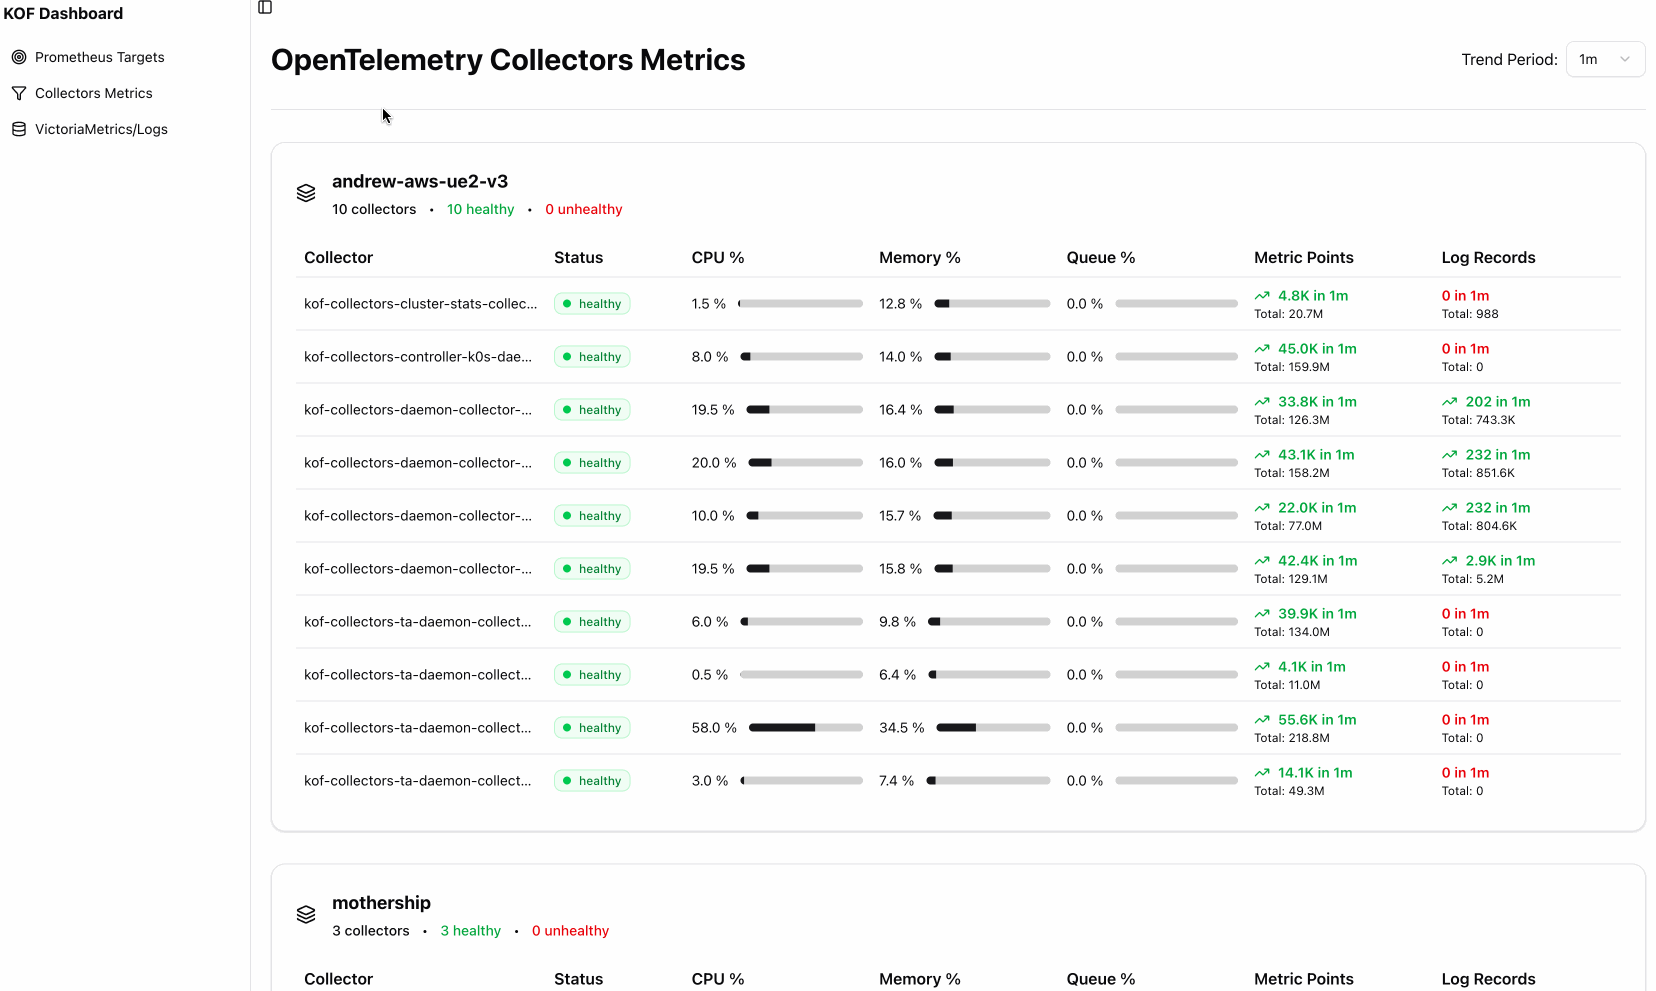Click the stack icon beside mothership
Image resolution: width=1656 pixels, height=991 pixels.
click(x=306, y=914)
